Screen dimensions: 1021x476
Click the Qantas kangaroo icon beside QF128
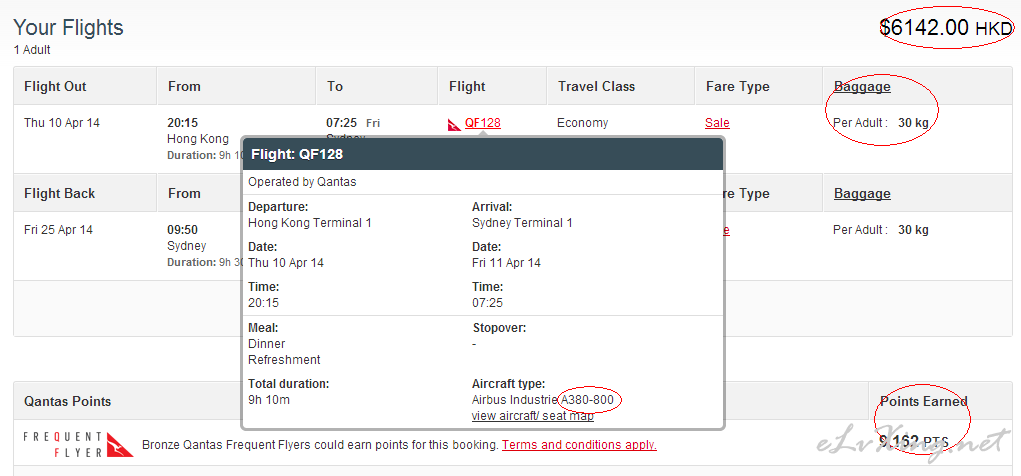click(455, 124)
